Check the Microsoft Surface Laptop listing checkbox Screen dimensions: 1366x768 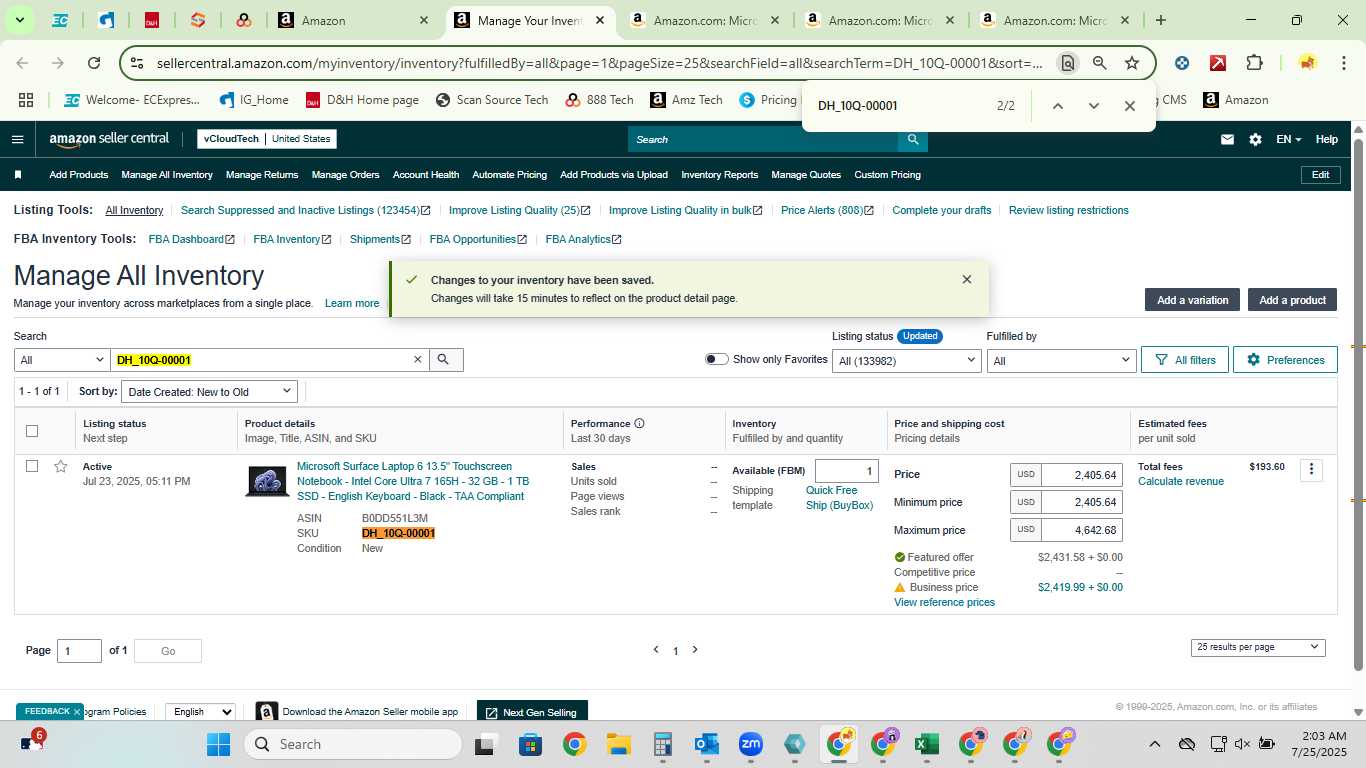pyautogui.click(x=32, y=467)
